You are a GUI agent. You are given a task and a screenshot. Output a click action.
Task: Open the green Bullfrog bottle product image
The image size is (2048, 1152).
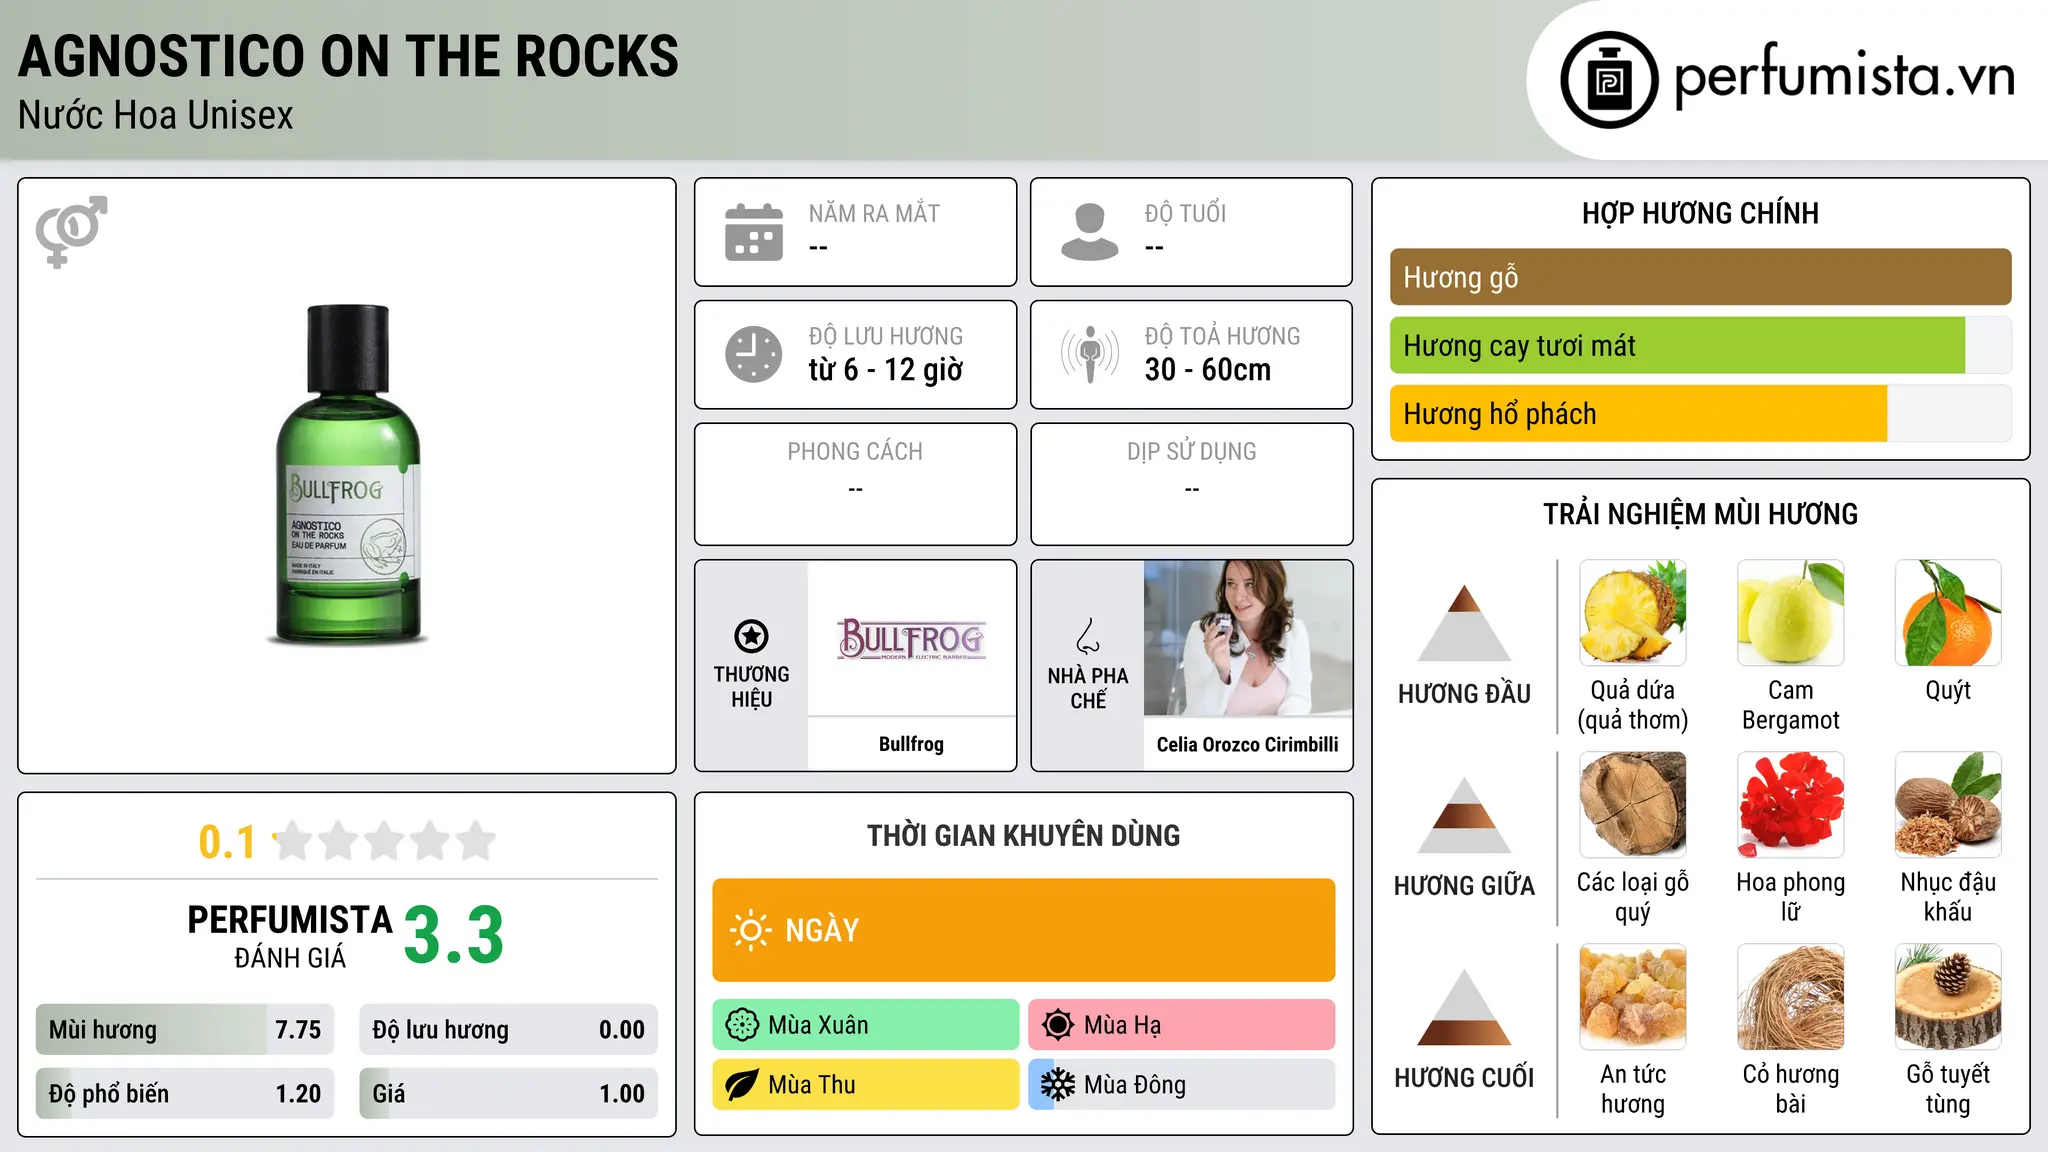click(347, 474)
